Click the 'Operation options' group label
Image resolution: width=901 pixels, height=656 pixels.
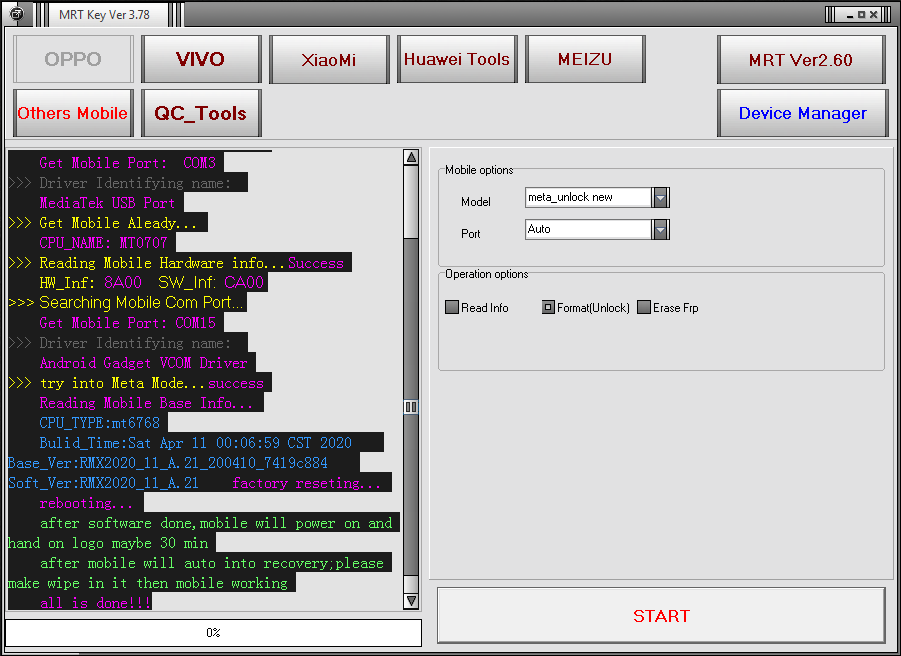(487, 274)
